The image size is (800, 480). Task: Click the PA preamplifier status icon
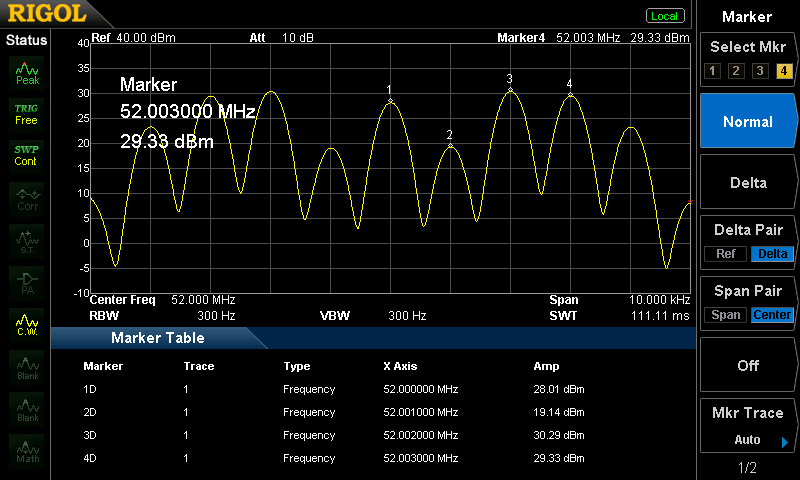click(27, 281)
